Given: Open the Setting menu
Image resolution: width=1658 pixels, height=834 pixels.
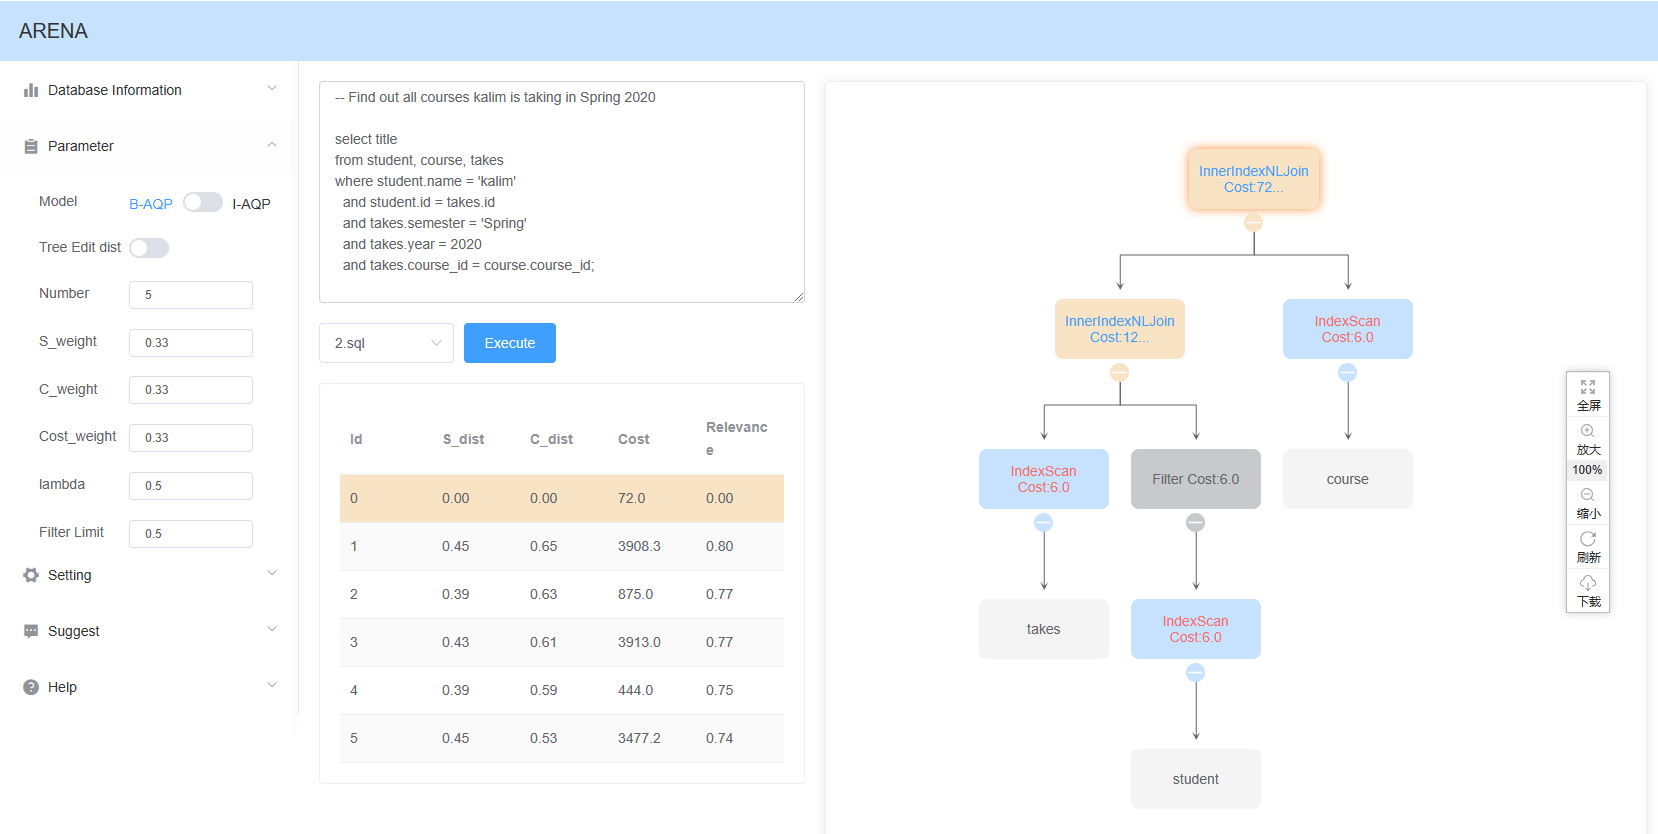Looking at the screenshot, I should [x=150, y=575].
